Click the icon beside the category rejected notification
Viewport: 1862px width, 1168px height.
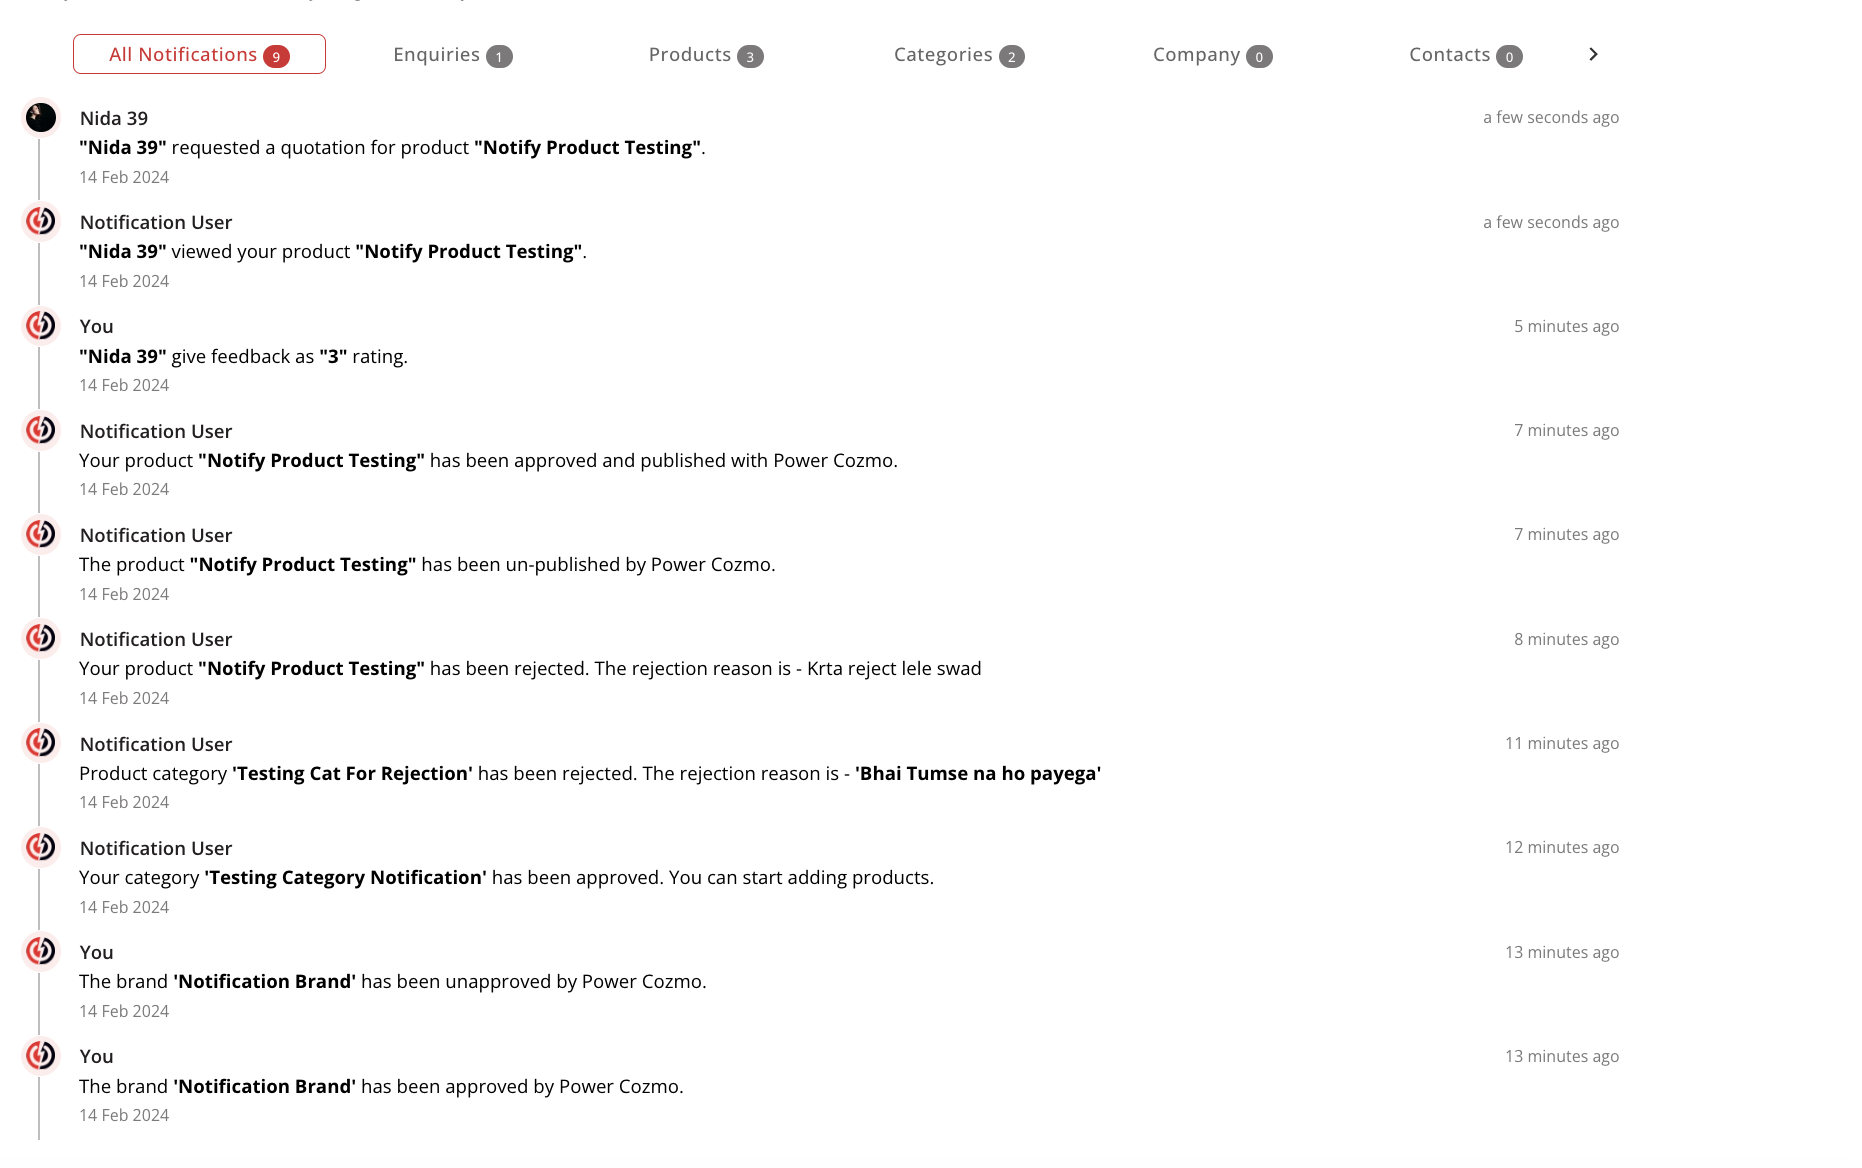click(41, 743)
